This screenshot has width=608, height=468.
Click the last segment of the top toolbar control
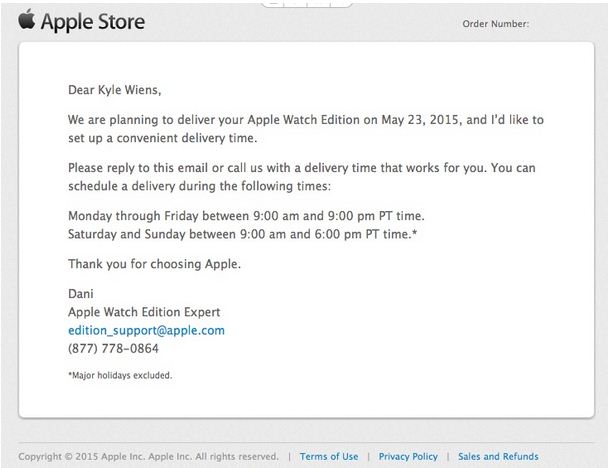point(341,3)
